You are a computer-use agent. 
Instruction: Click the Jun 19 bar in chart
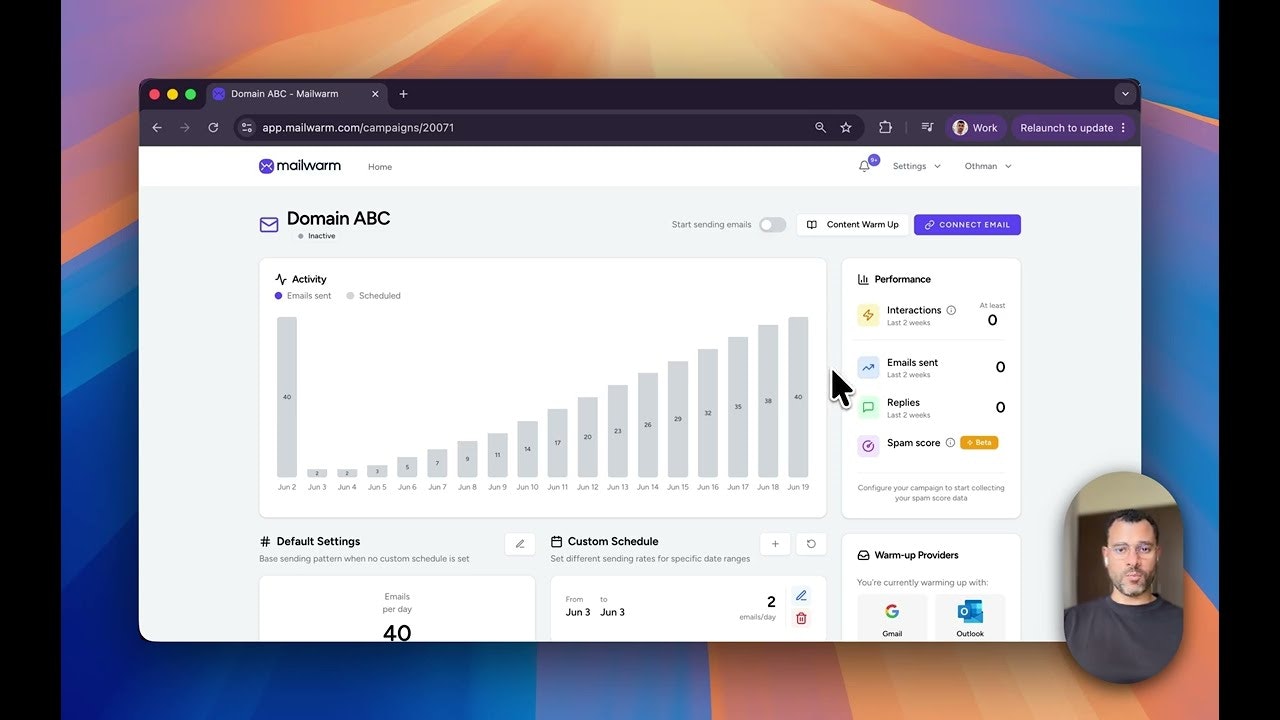coord(798,397)
